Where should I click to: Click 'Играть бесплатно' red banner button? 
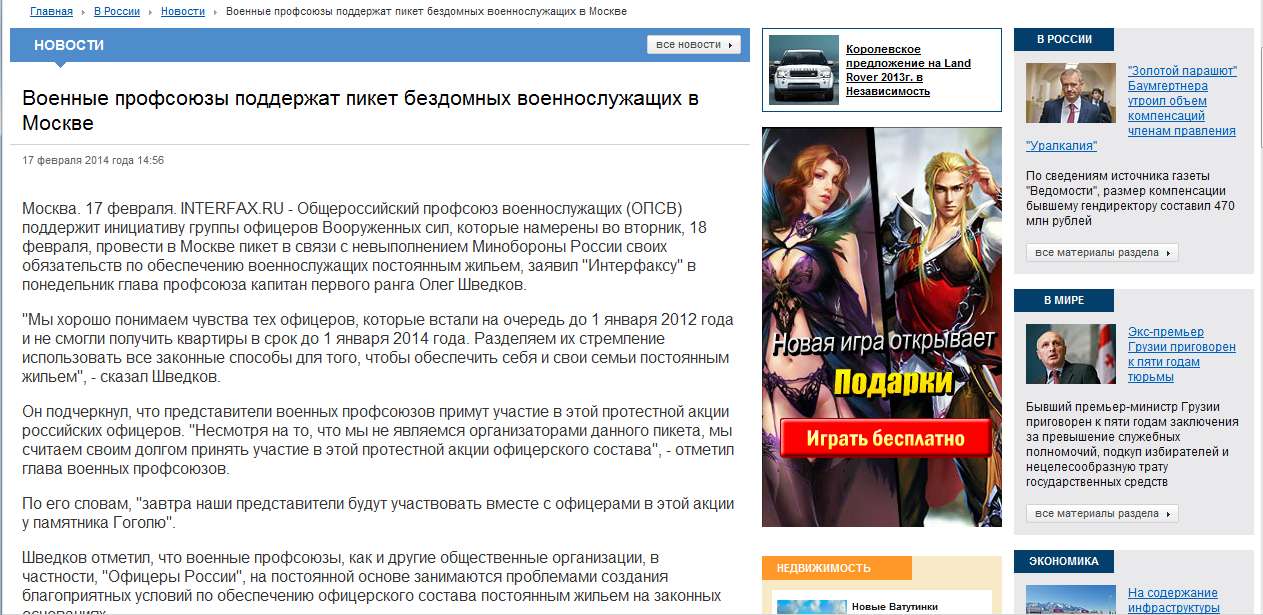[x=886, y=438]
